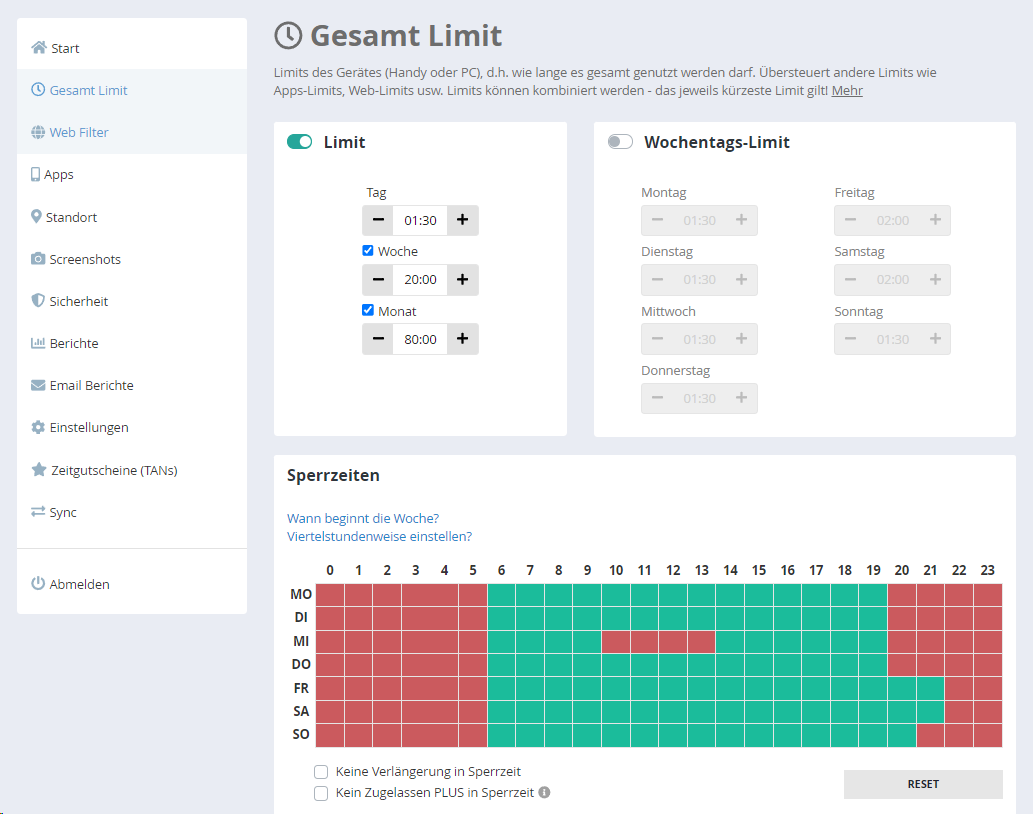
Task: Toggle the MI 10 o'clock red cell
Action: click(616, 641)
